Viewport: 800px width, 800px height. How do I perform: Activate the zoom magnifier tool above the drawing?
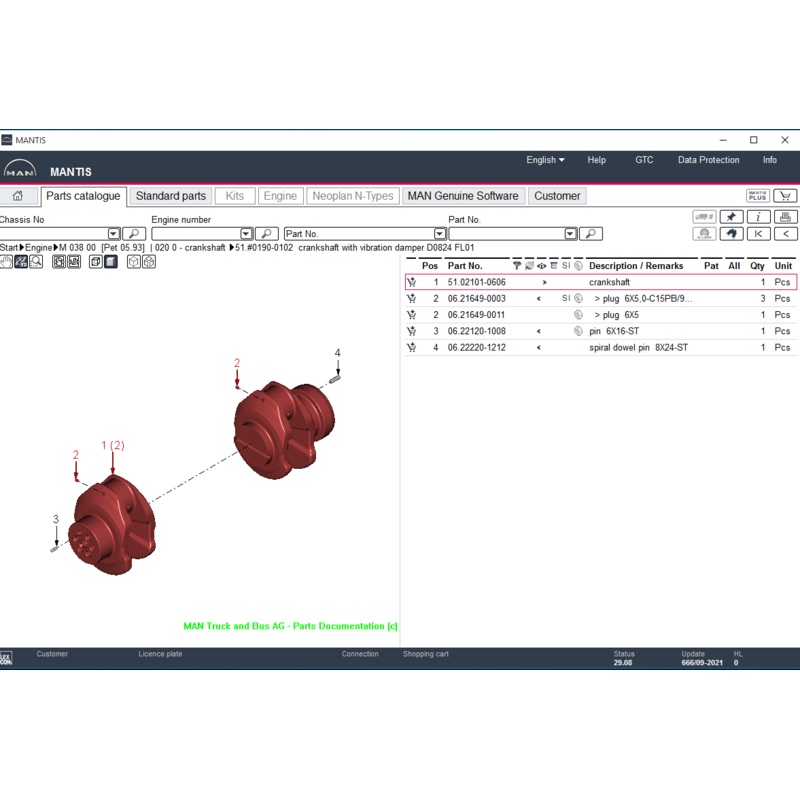point(36,262)
